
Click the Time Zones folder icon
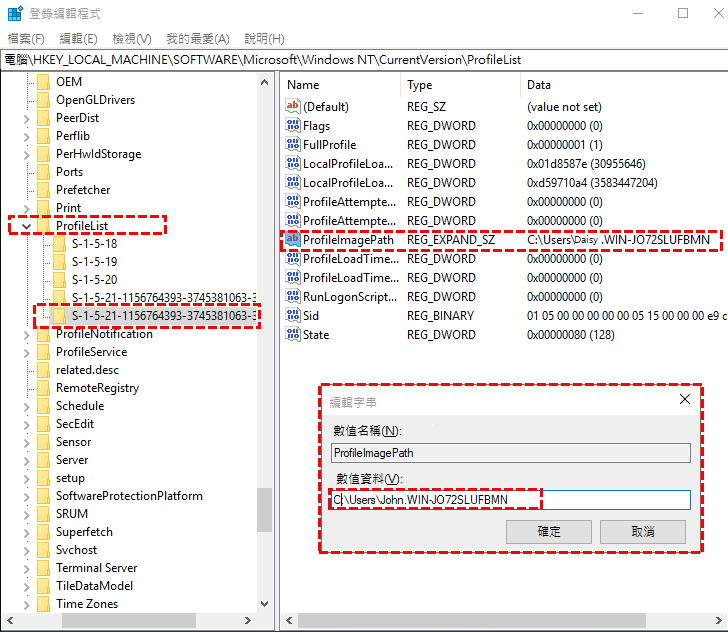43,604
